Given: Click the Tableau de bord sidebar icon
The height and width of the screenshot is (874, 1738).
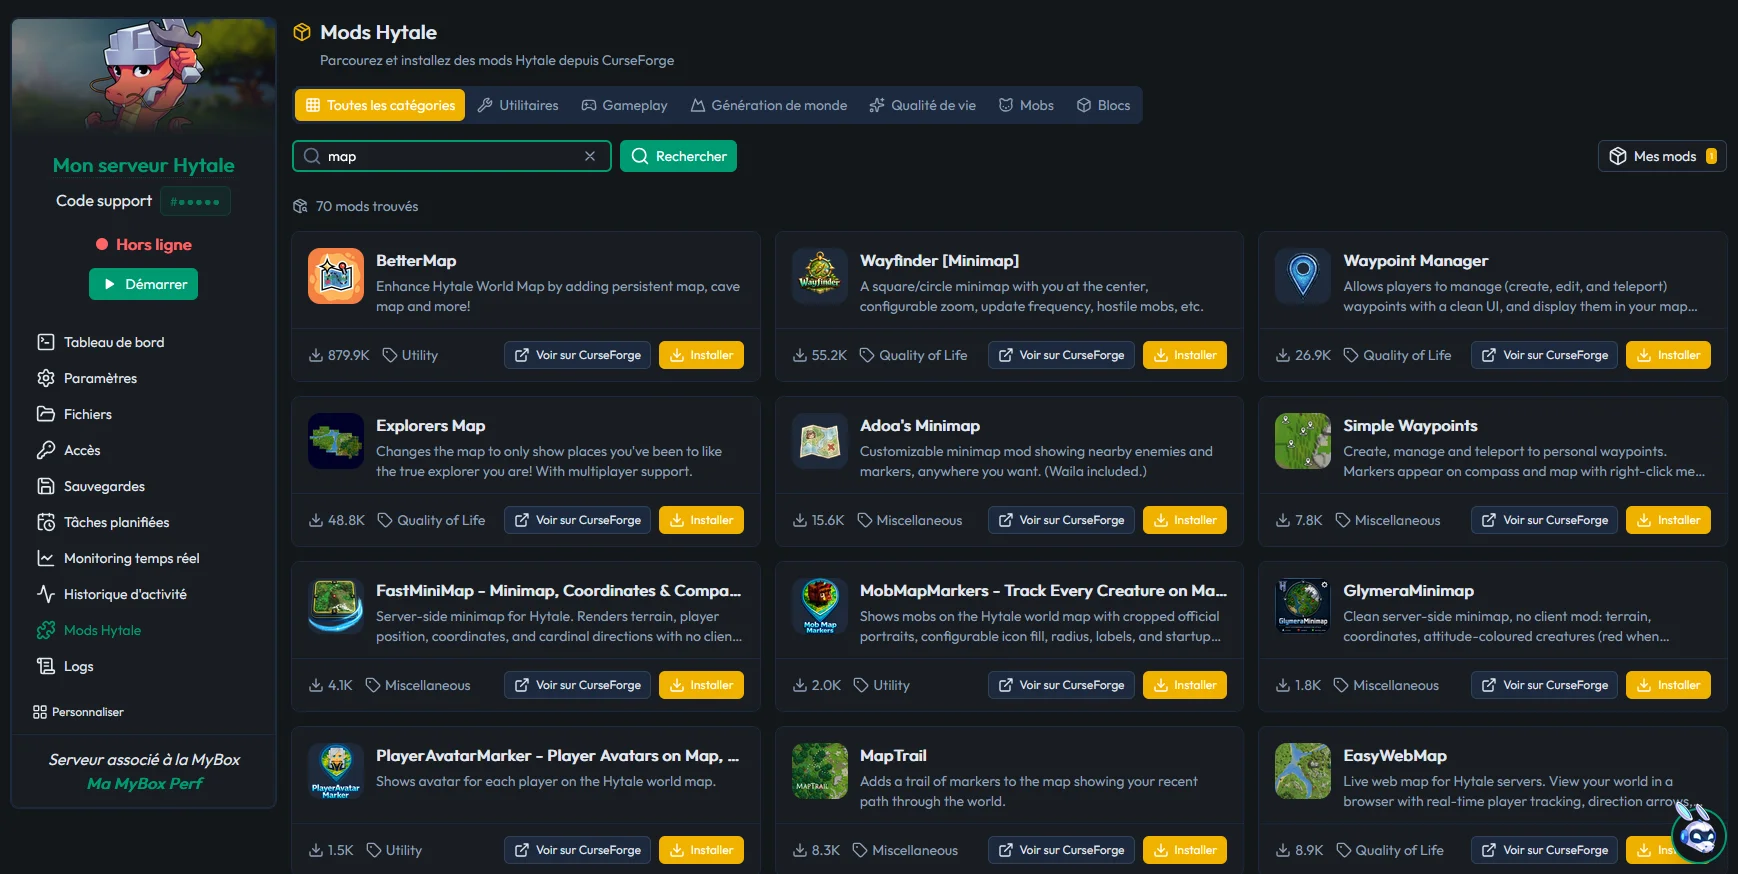Looking at the screenshot, I should pyautogui.click(x=46, y=342).
